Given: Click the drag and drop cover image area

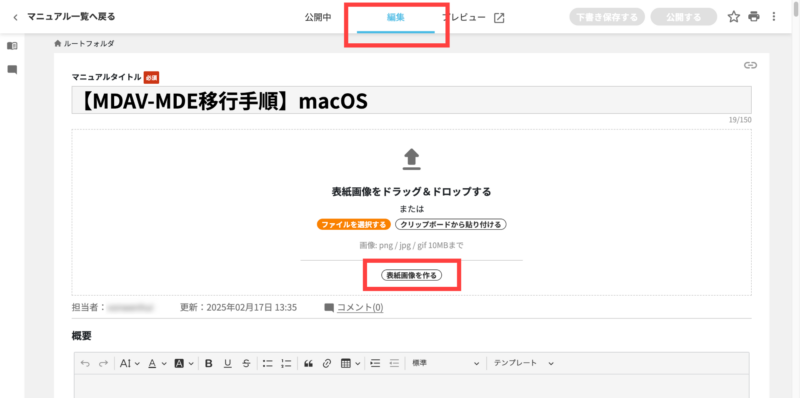Looking at the screenshot, I should point(411,212).
